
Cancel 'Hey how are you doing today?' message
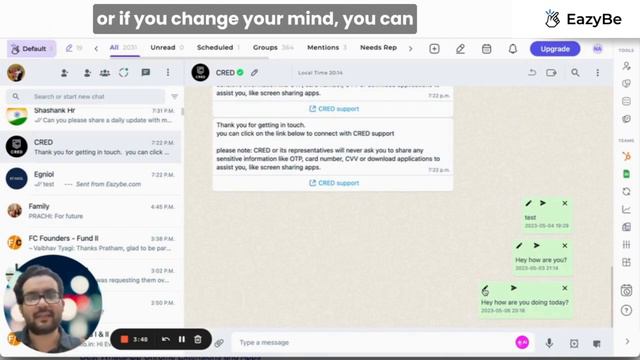pyautogui.click(x=565, y=288)
